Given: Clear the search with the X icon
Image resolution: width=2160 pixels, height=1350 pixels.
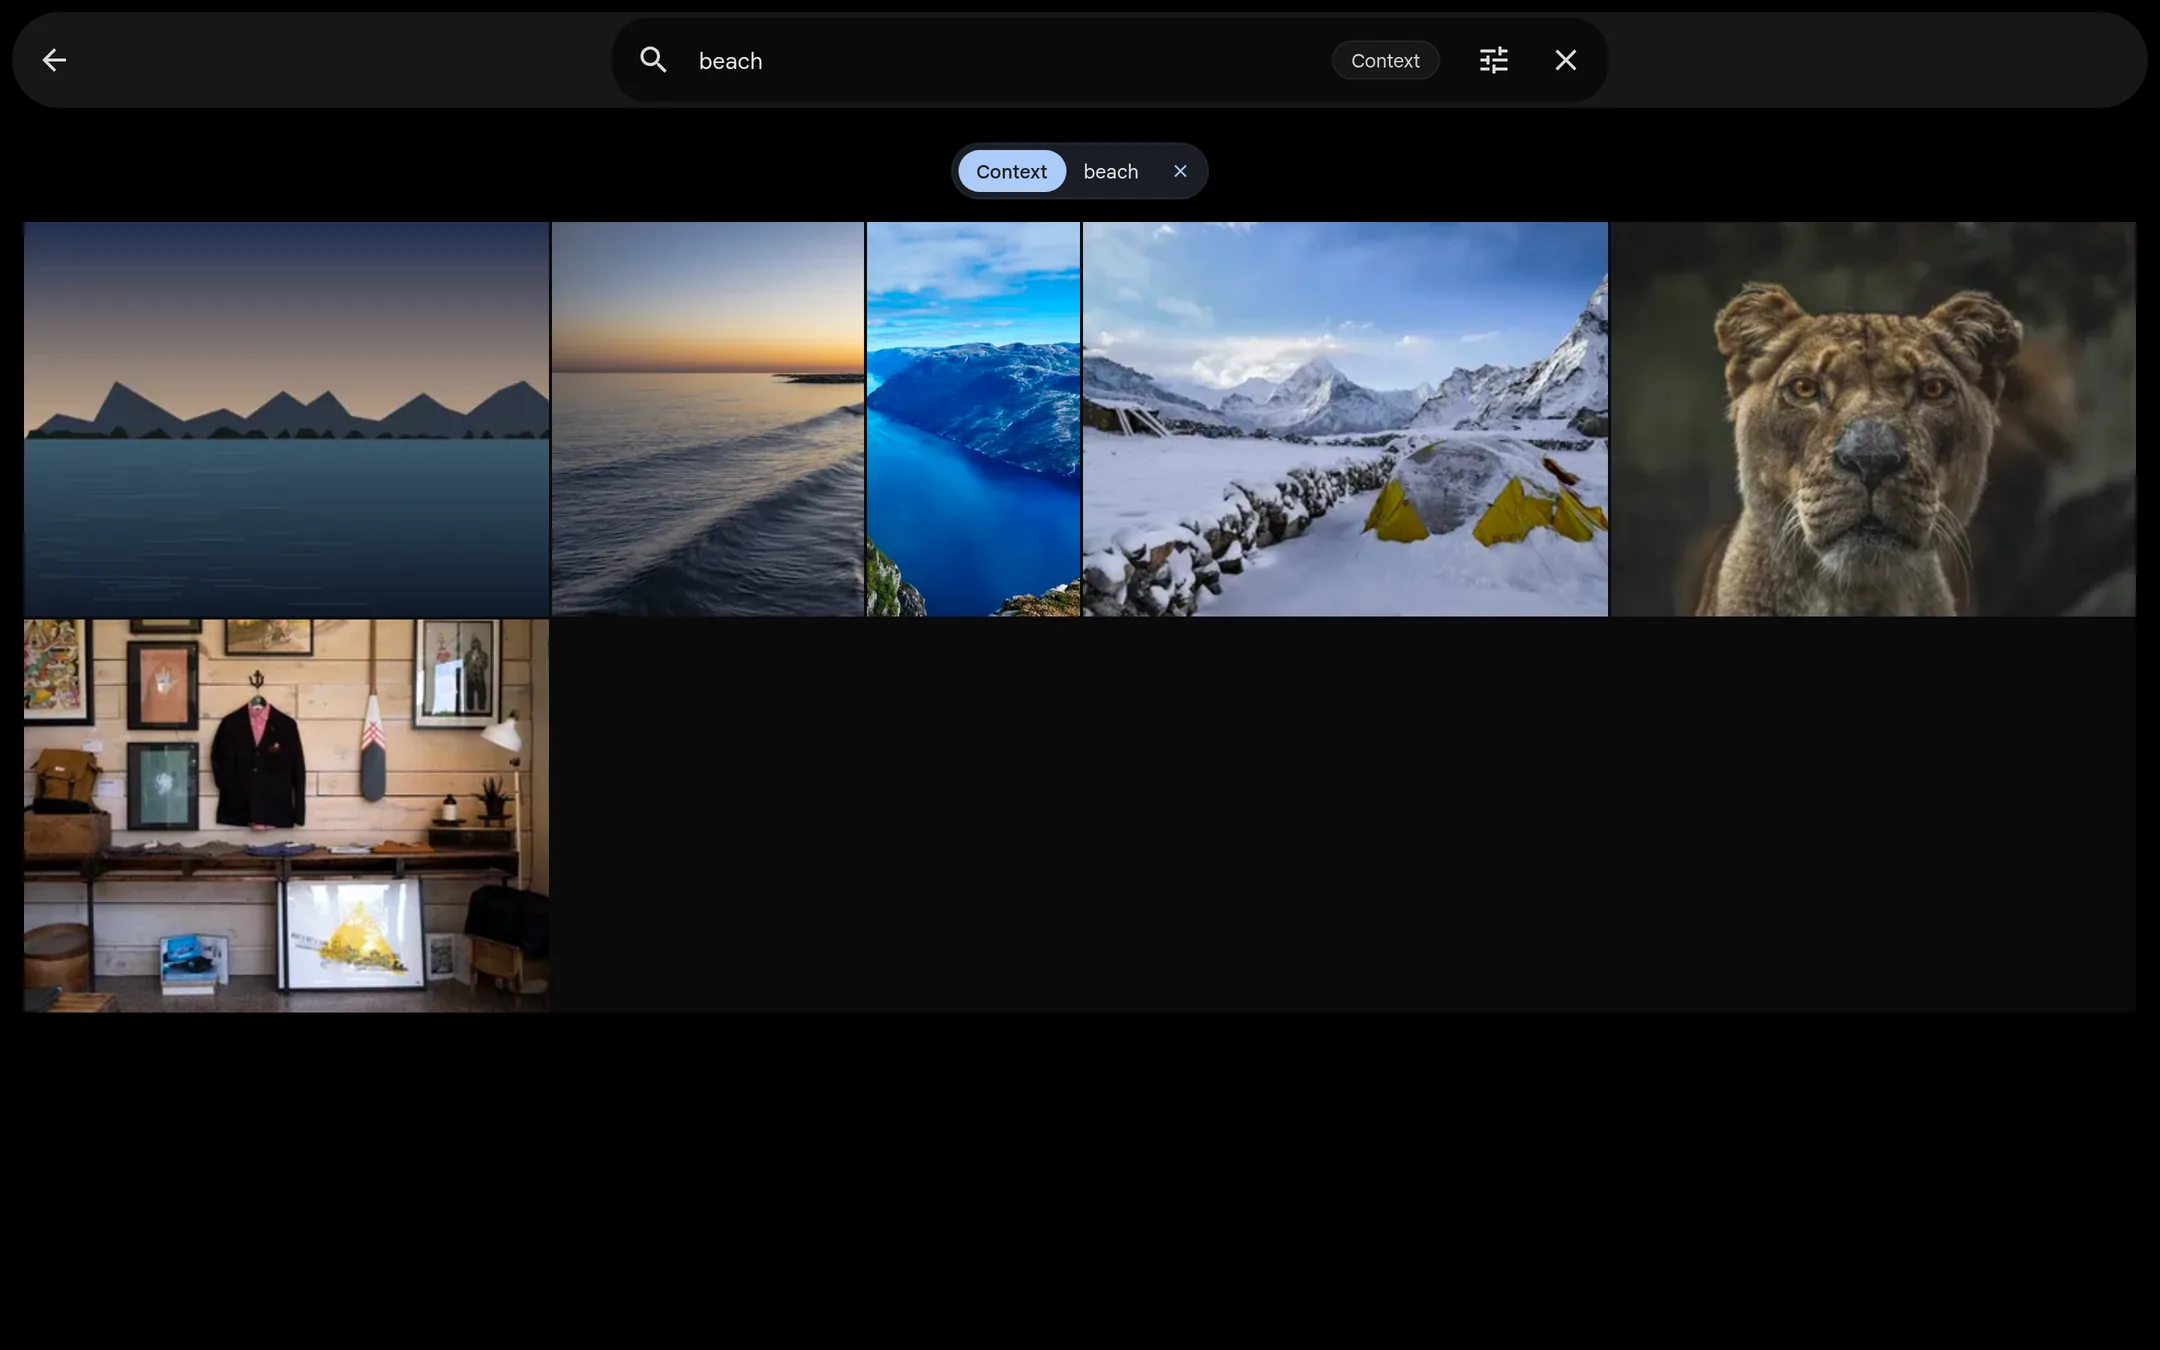Looking at the screenshot, I should pyautogui.click(x=1565, y=60).
